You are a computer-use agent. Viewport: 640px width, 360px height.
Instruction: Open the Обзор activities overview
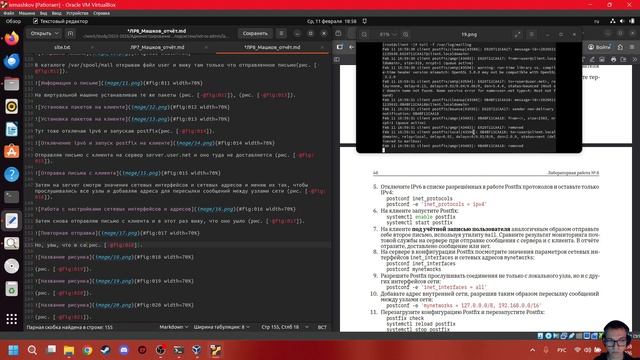(x=13, y=21)
